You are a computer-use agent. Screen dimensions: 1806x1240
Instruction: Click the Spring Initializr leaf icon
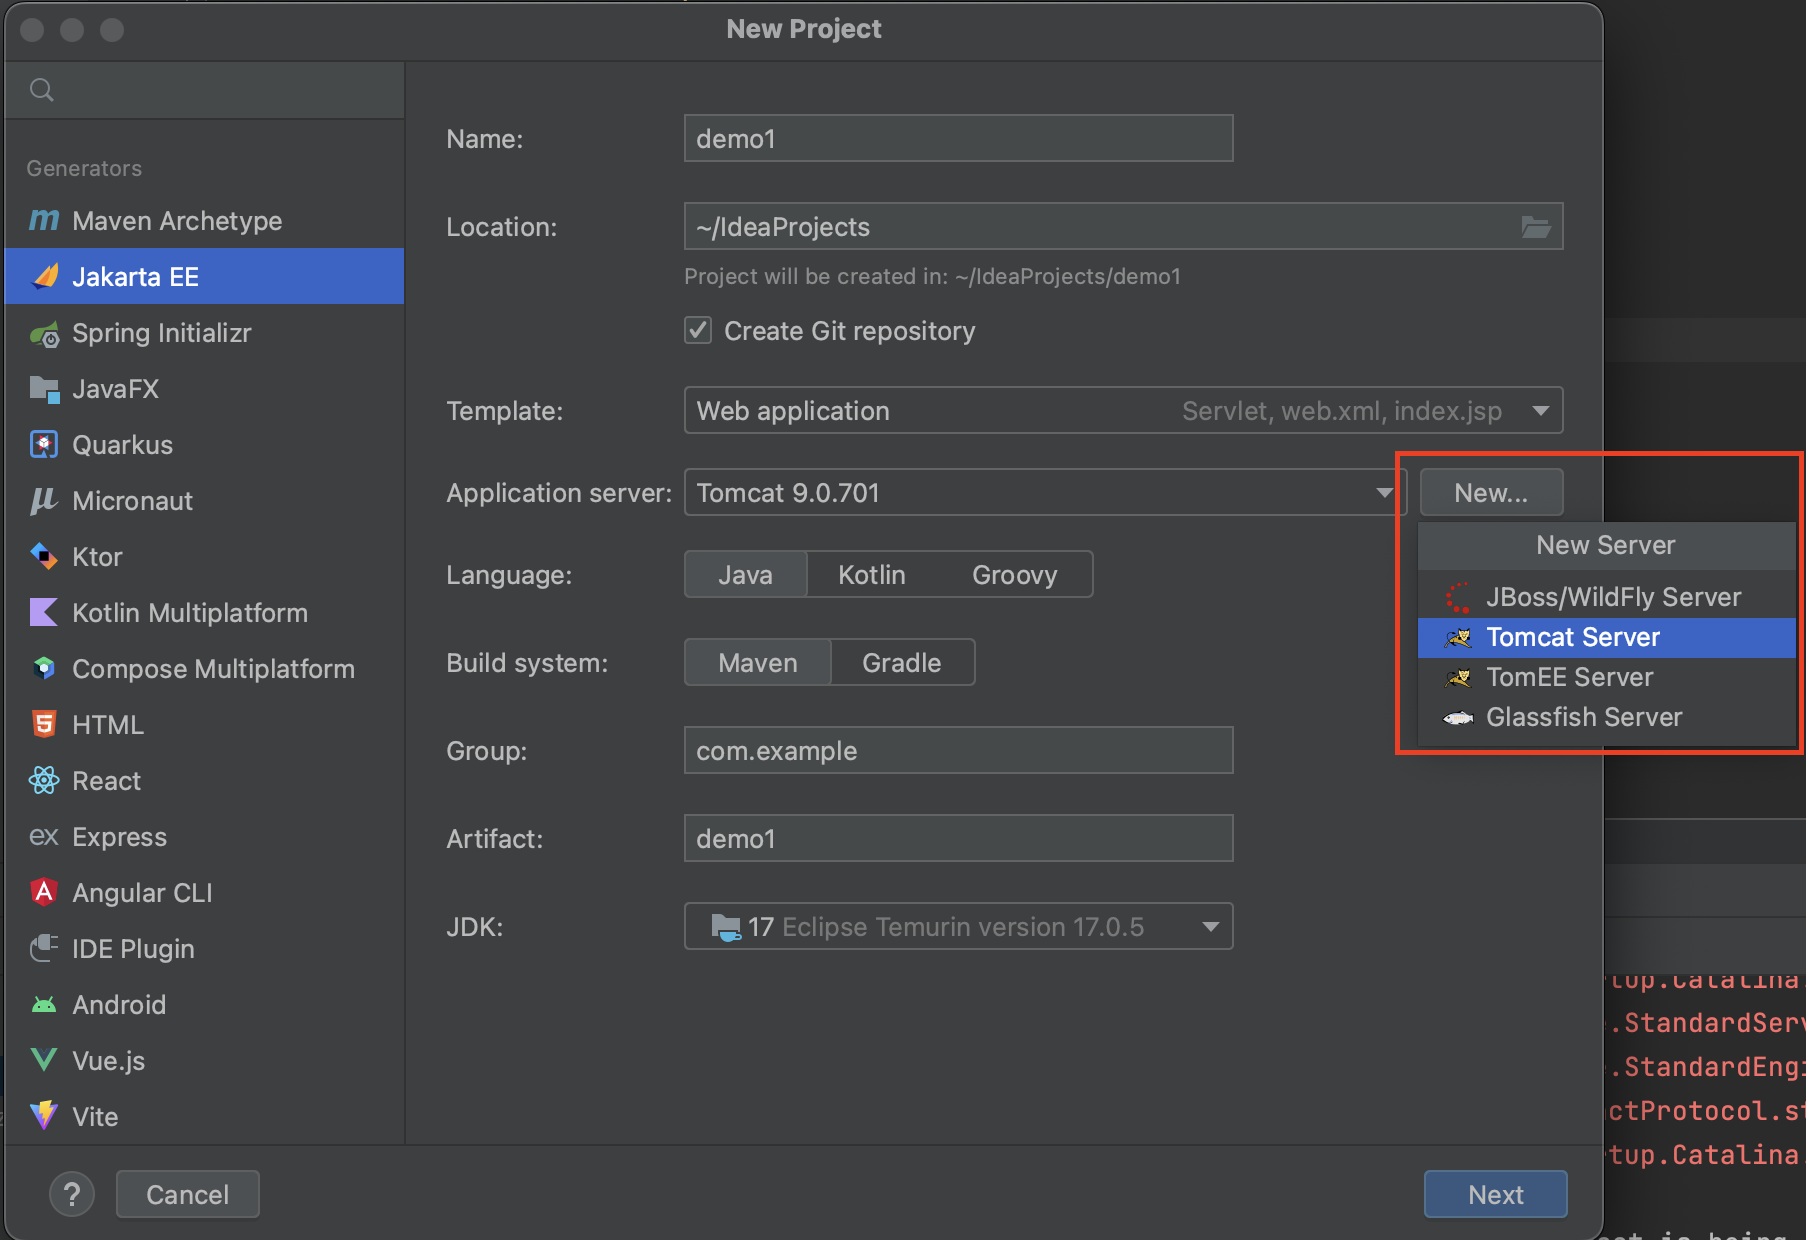(44, 334)
